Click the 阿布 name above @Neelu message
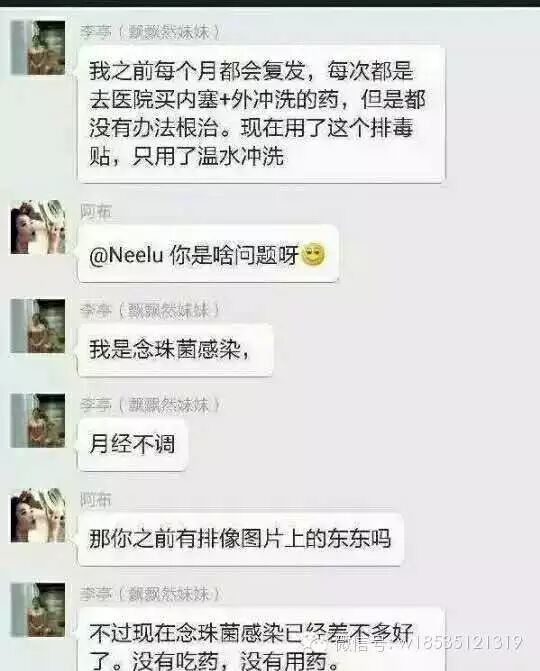This screenshot has width=540, height=671. [96, 212]
